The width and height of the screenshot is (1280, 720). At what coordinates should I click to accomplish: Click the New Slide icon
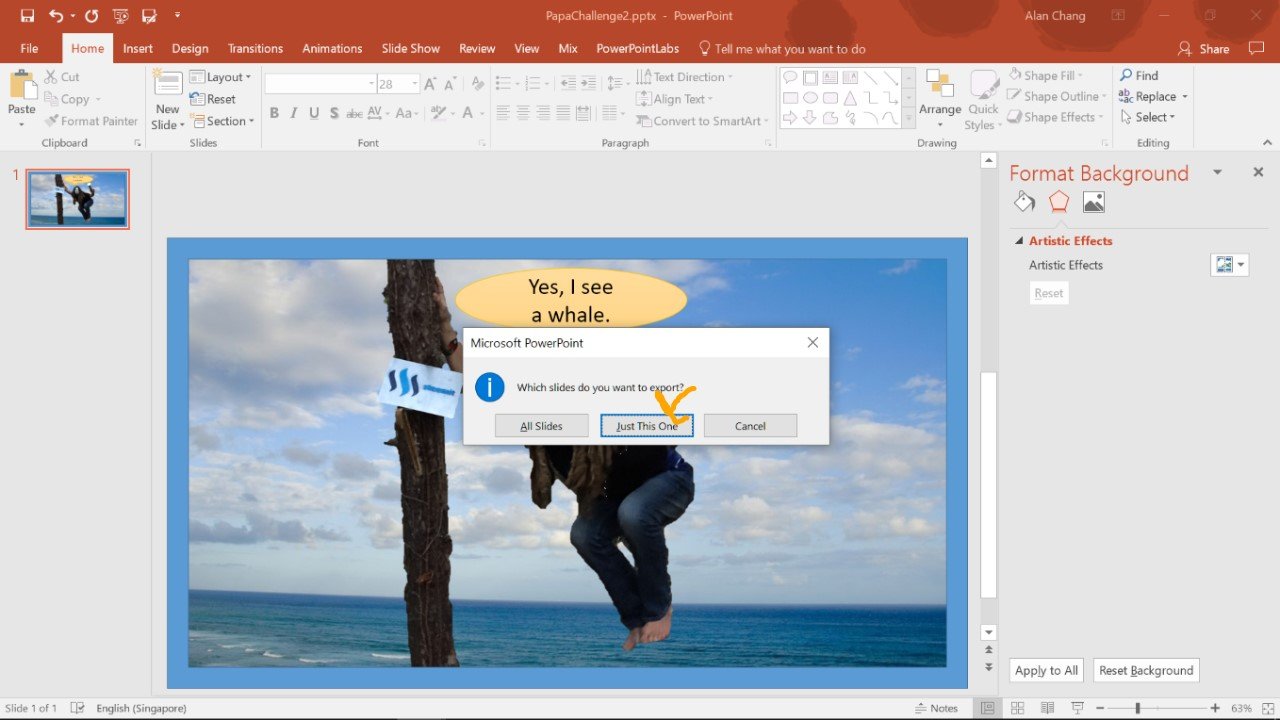[168, 83]
